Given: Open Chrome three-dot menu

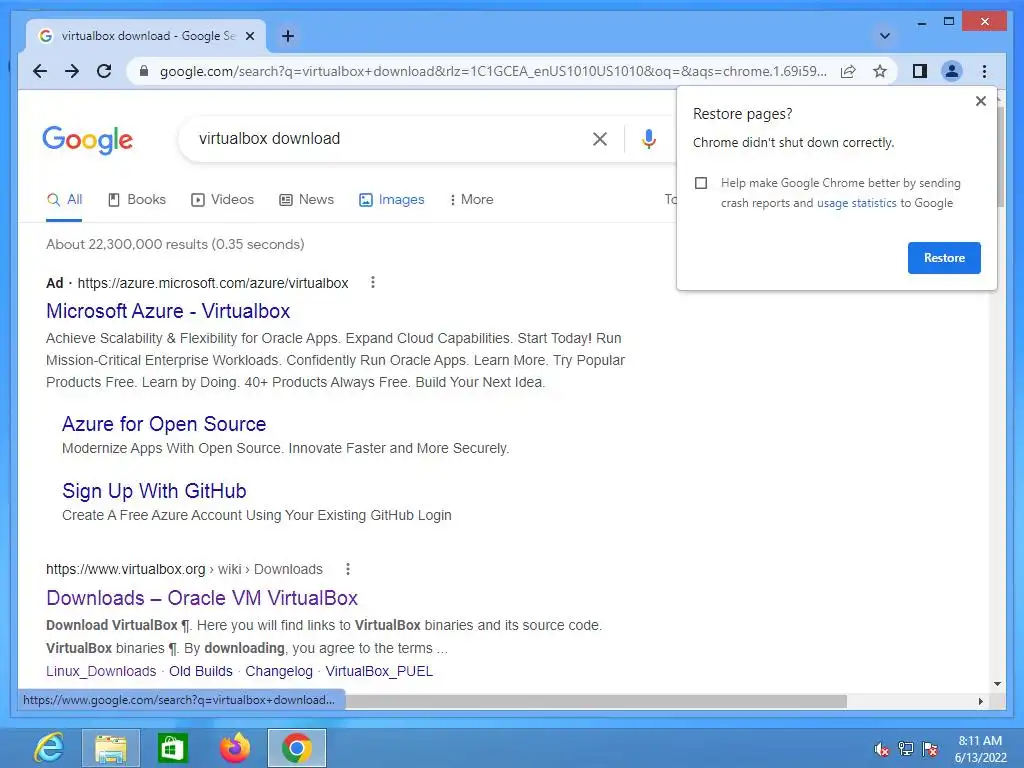Looking at the screenshot, I should (x=984, y=71).
